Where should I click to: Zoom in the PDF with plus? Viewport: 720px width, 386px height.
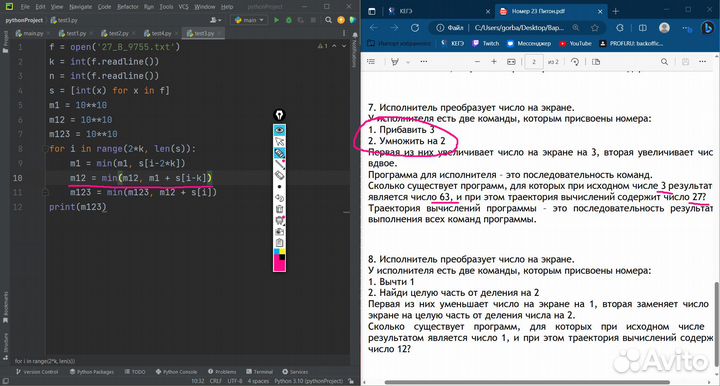click(494, 62)
